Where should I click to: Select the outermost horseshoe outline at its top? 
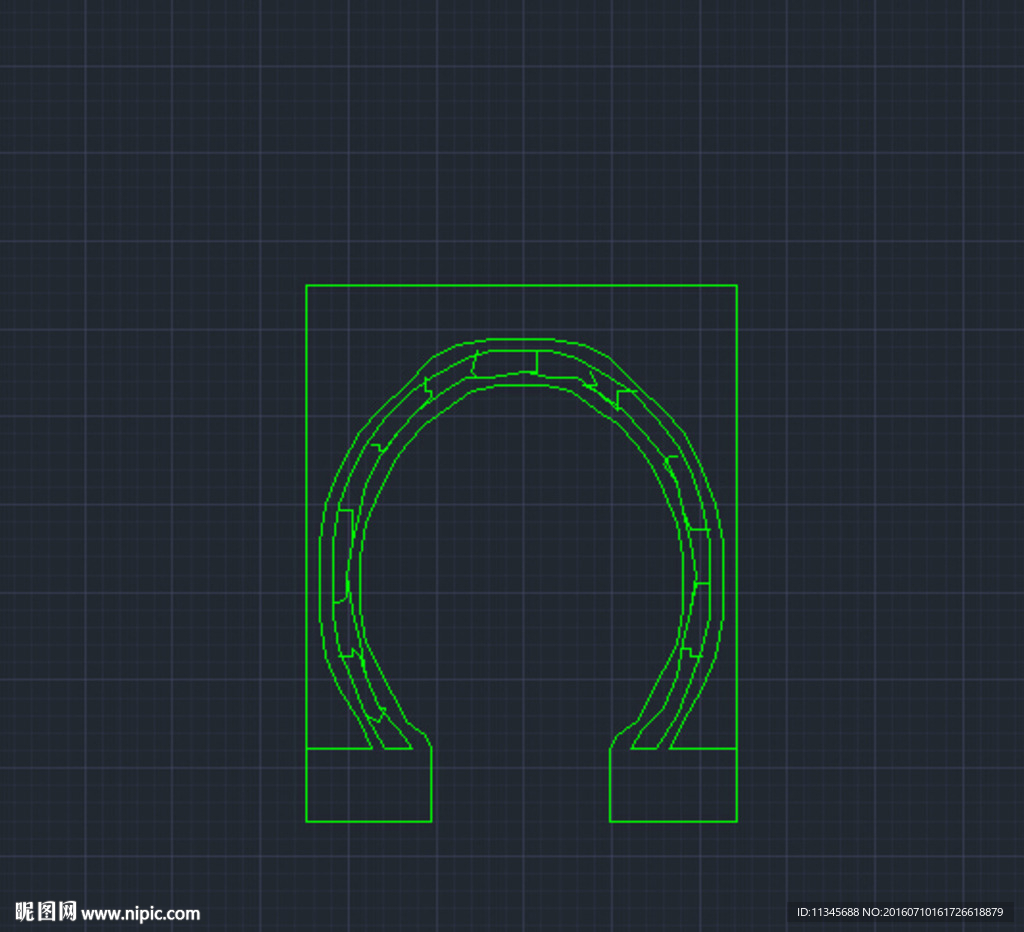click(521, 340)
